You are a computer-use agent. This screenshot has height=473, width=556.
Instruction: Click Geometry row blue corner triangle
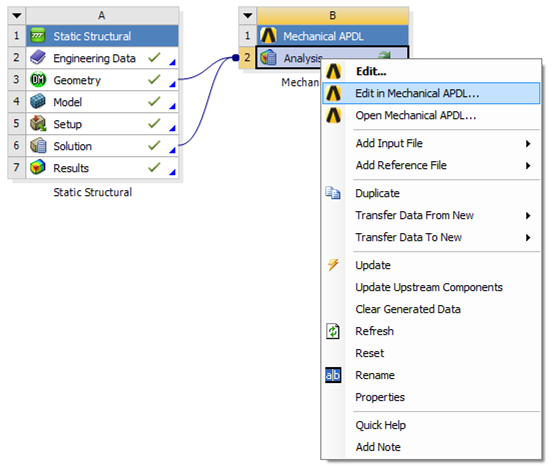tap(173, 84)
